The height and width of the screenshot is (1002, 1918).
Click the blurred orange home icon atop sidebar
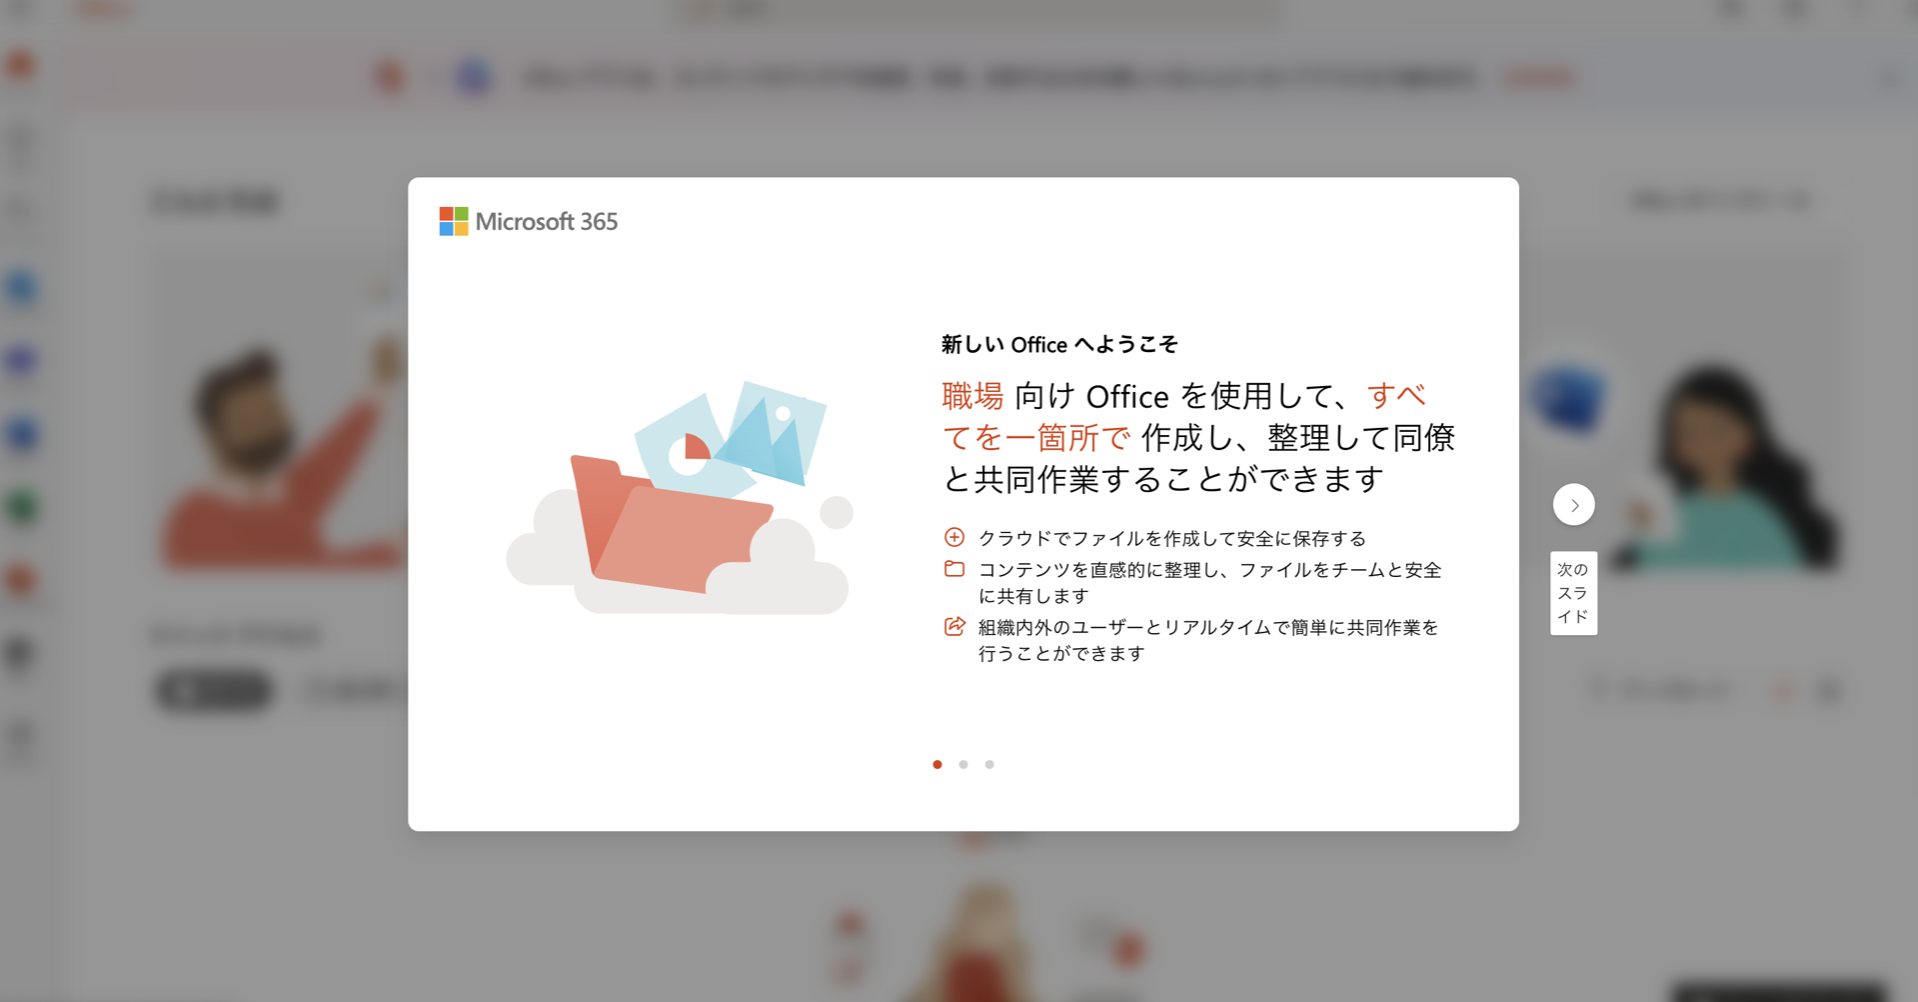tap(22, 66)
